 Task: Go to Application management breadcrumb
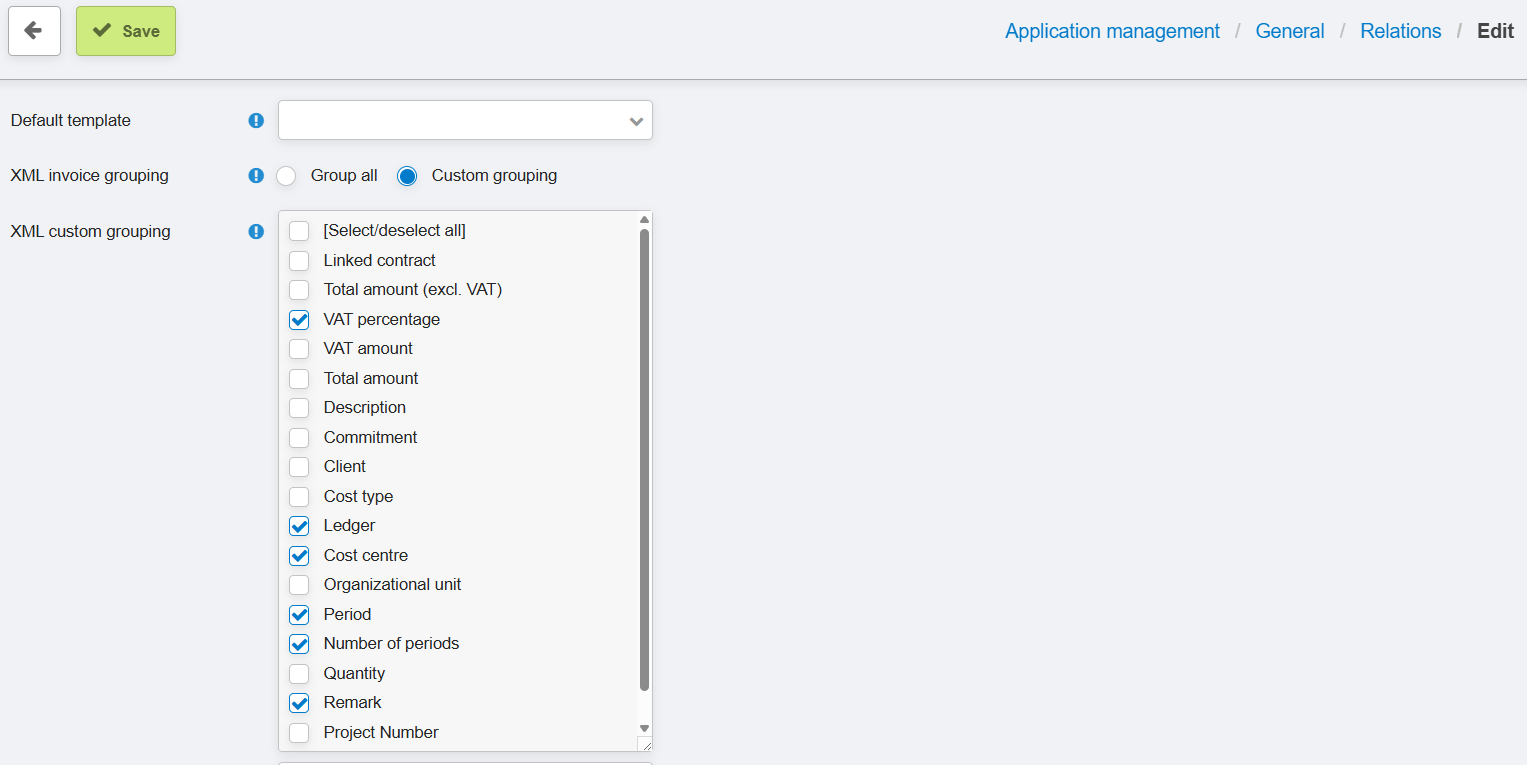(1112, 31)
